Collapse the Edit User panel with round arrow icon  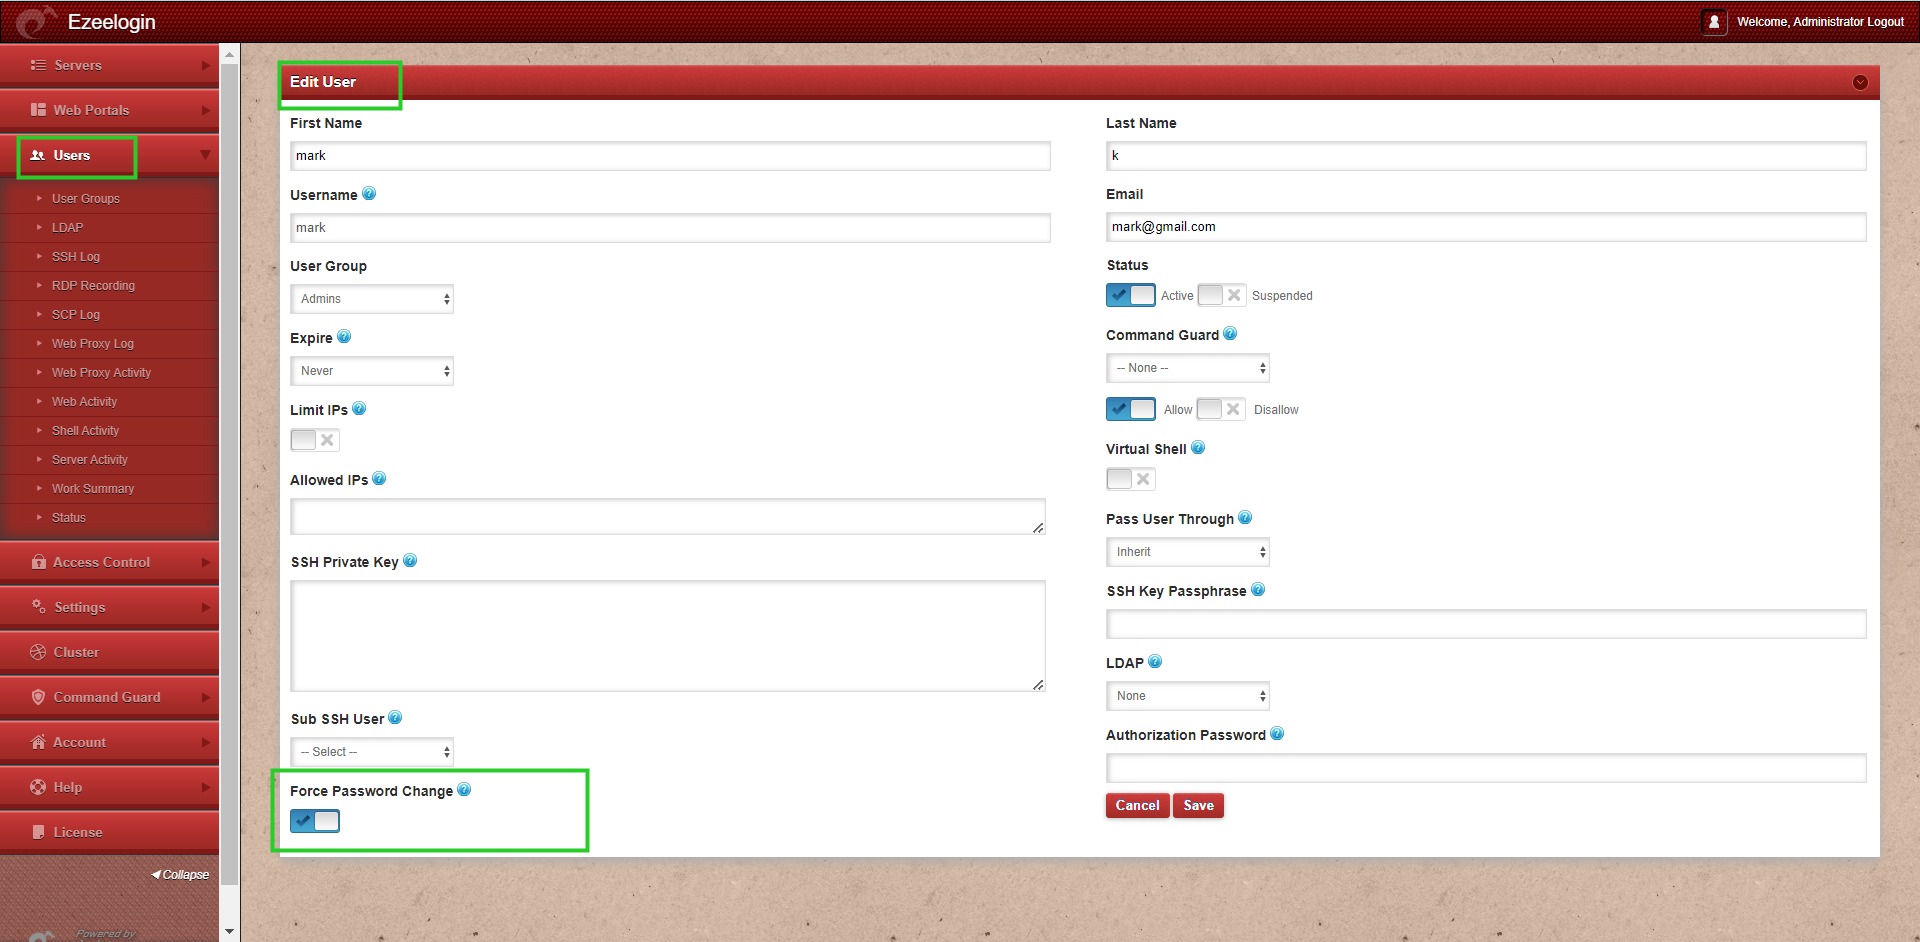(1860, 82)
